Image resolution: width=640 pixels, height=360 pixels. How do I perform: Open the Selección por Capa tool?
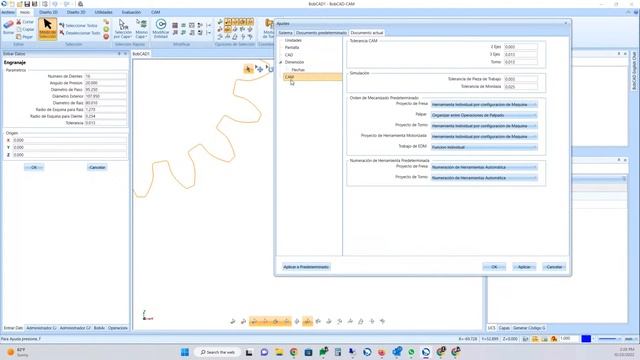123,29
